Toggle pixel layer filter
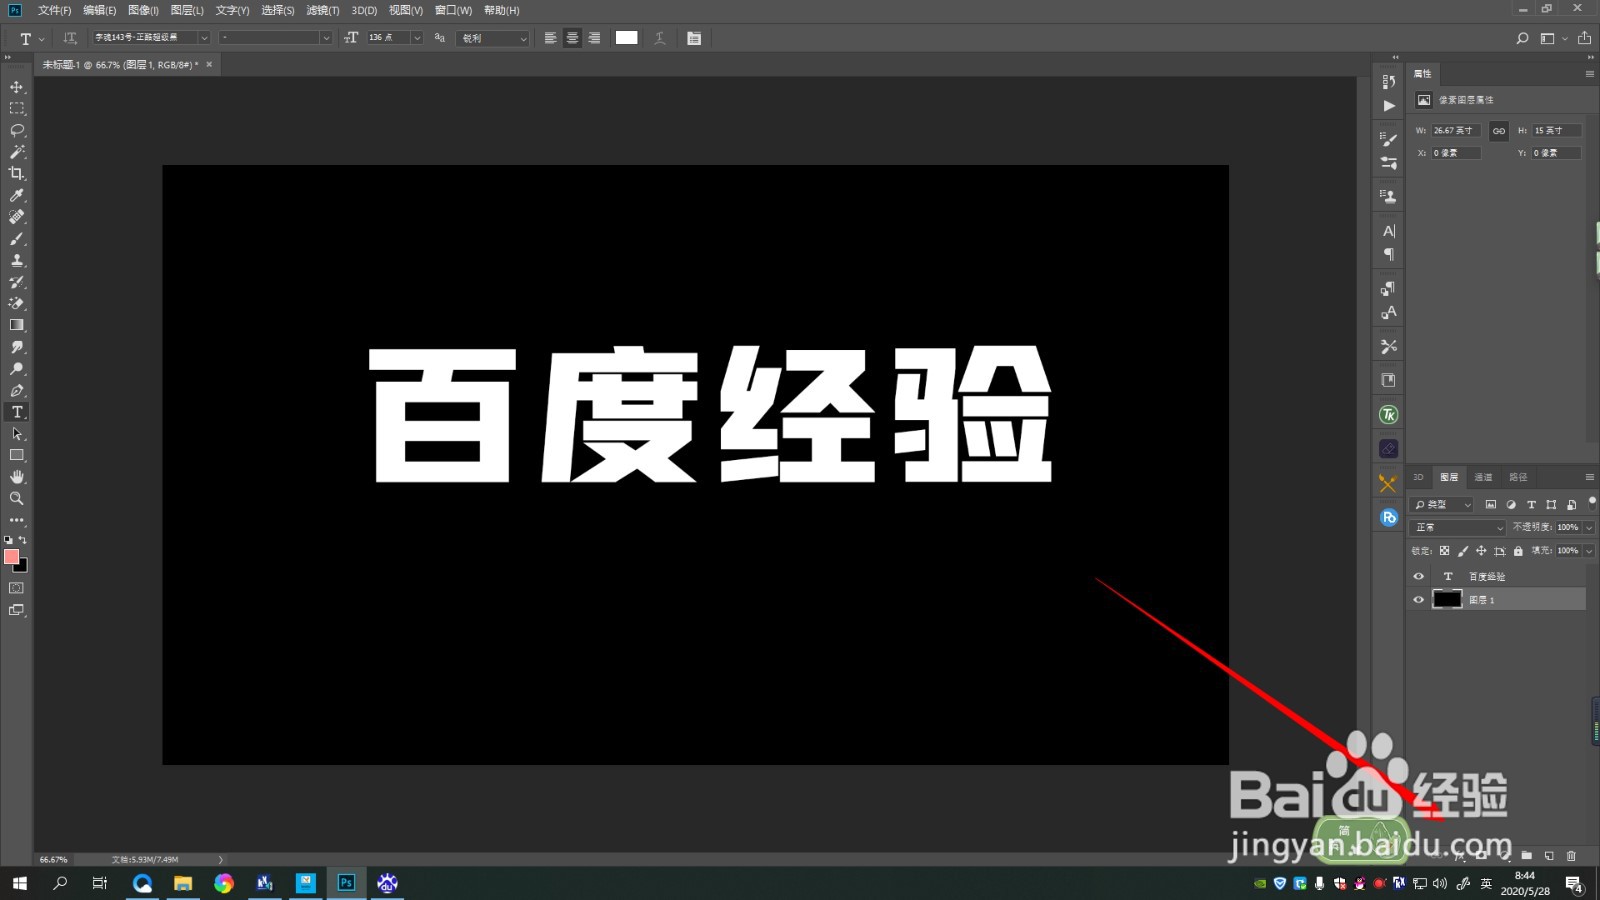Screen dimensions: 1600x900 click(1490, 504)
